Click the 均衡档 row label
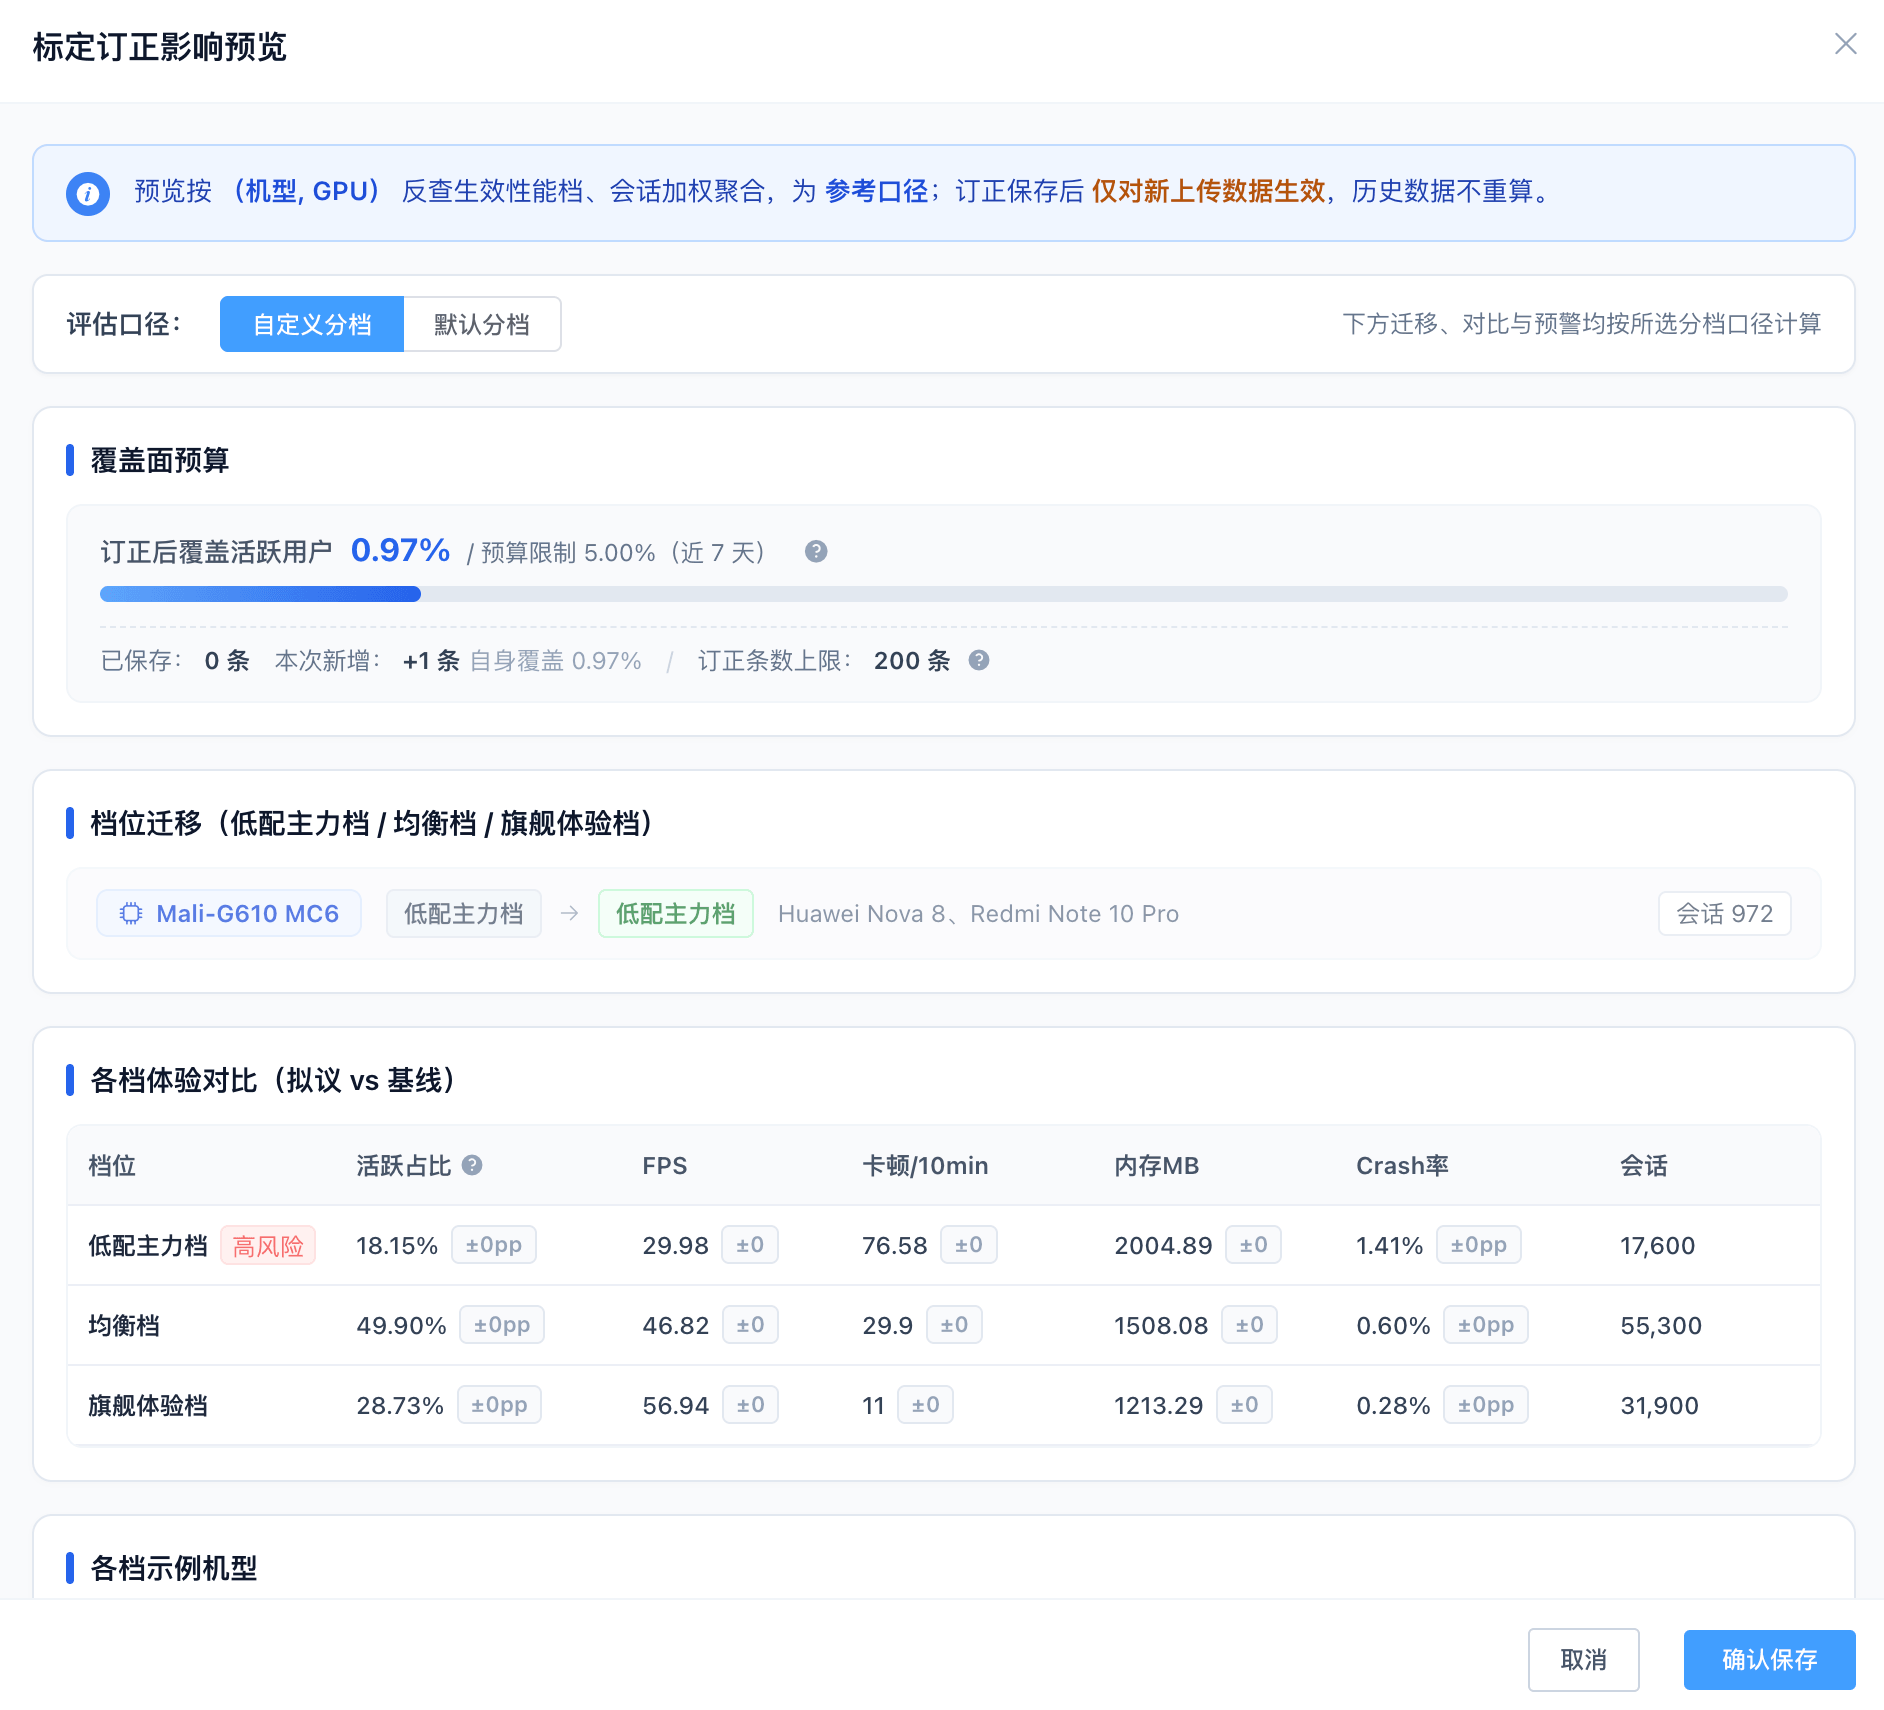 point(124,1326)
